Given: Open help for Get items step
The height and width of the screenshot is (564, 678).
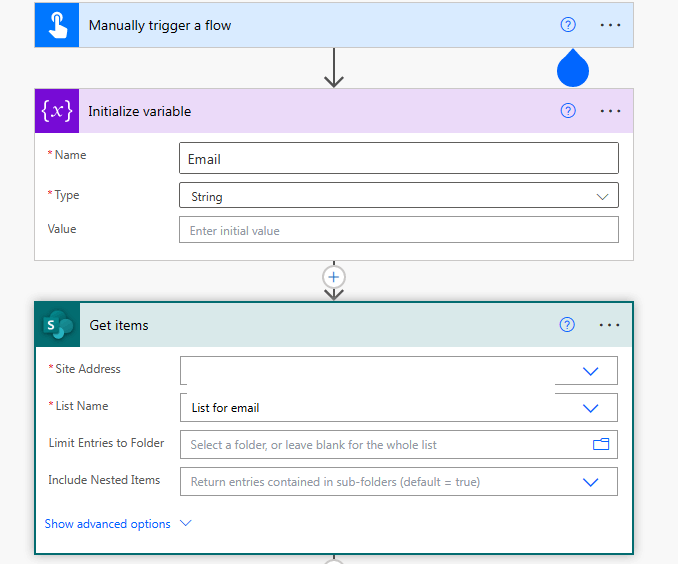Looking at the screenshot, I should coord(567,324).
